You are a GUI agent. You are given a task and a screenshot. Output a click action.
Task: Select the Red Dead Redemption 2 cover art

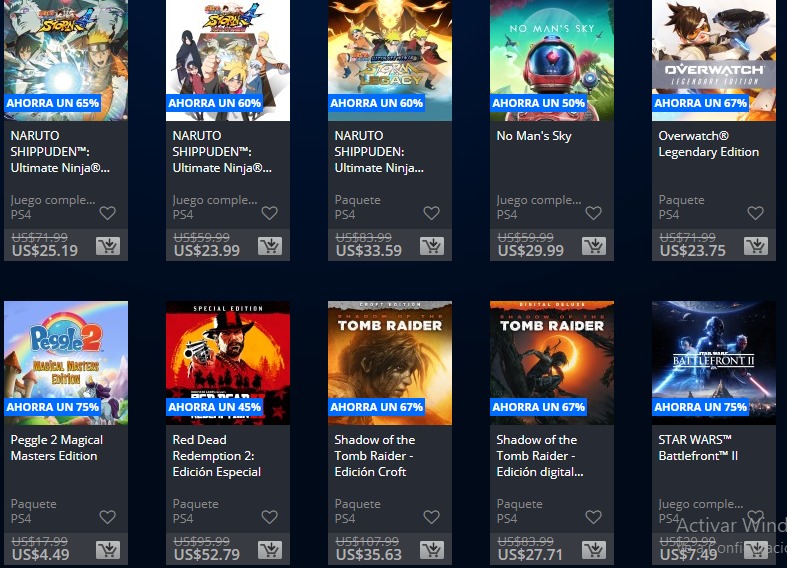click(x=228, y=363)
